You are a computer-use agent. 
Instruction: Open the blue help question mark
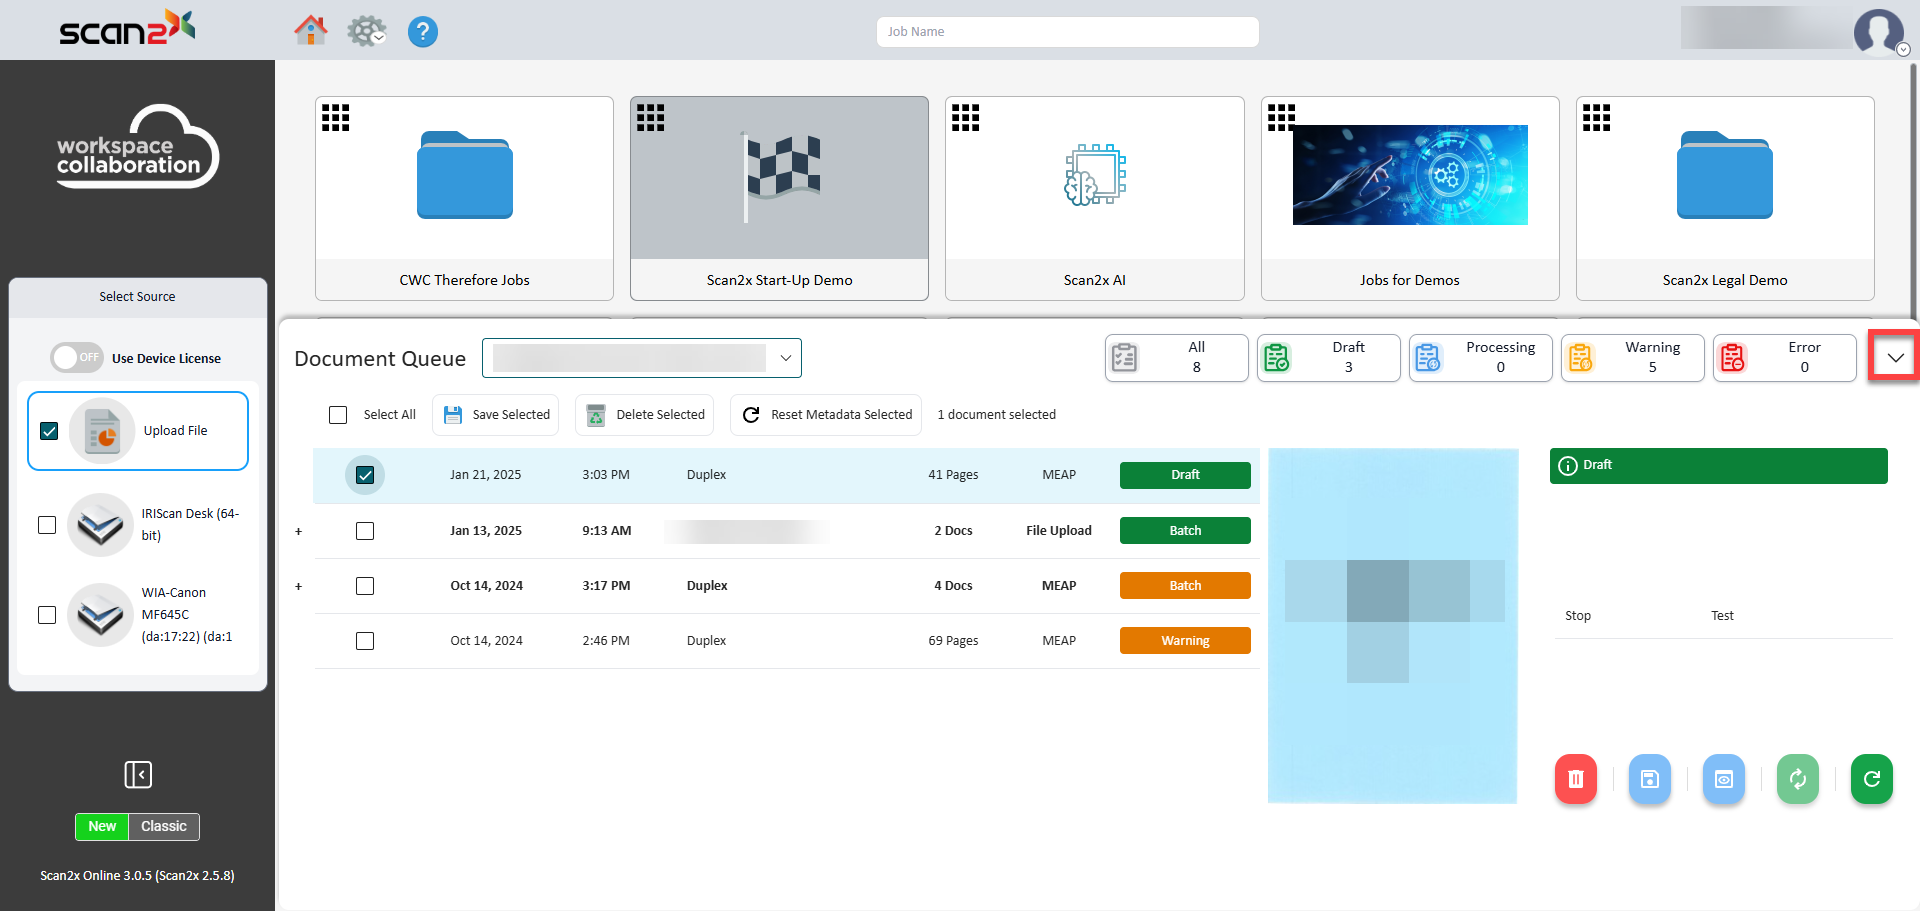pos(423,32)
